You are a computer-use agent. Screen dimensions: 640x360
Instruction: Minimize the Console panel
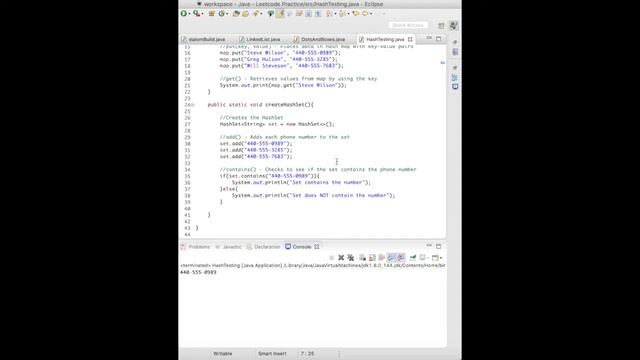click(429, 246)
